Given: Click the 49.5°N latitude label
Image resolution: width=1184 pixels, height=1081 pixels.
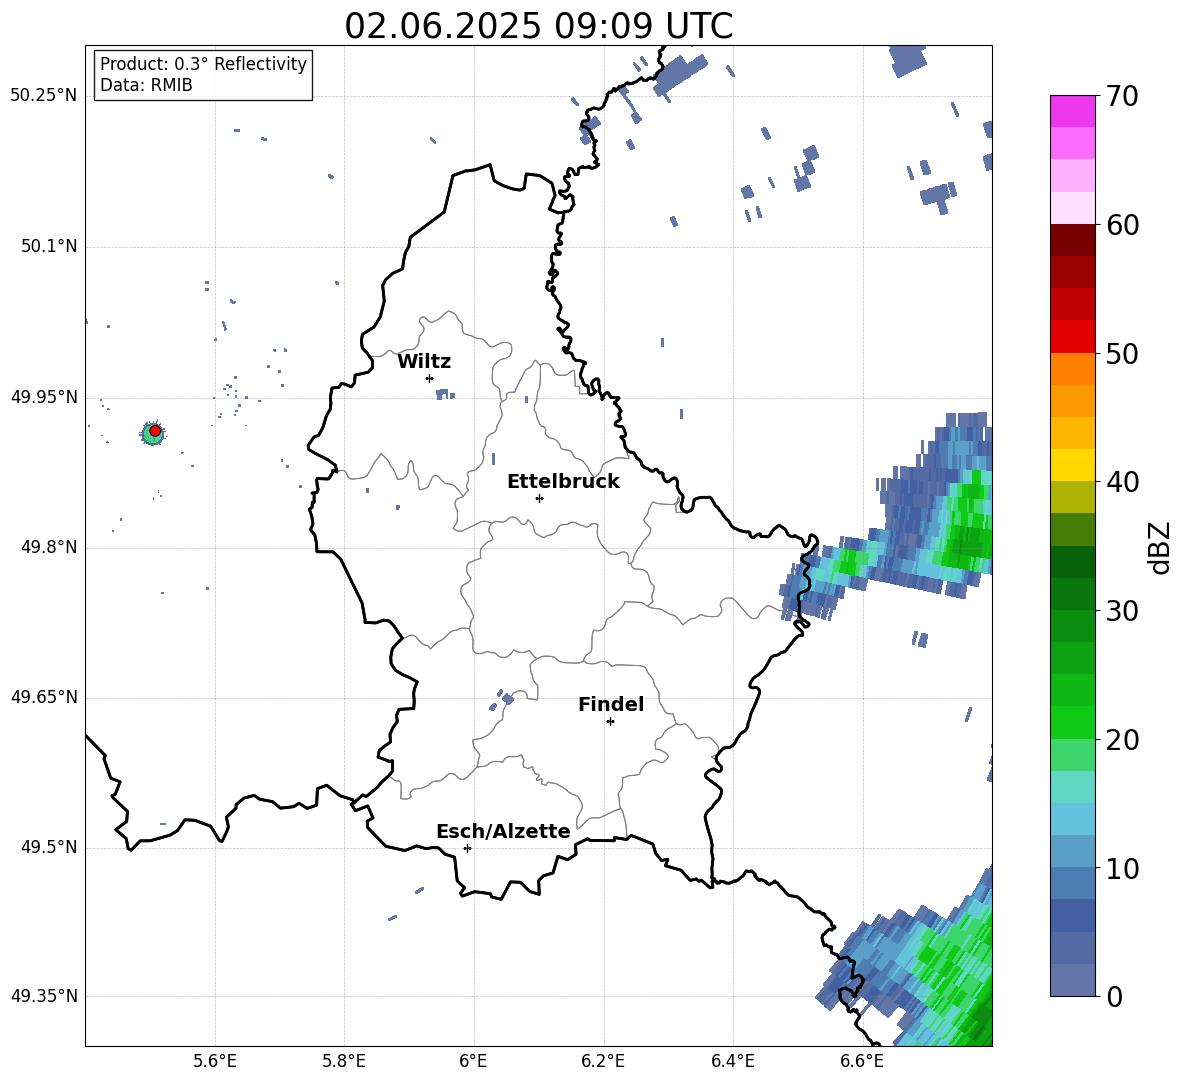Looking at the screenshot, I should (x=49, y=848).
